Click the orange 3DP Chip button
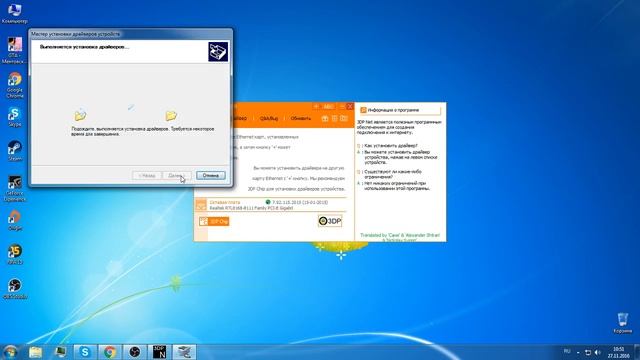Viewport: 640px width, 360px height. 214,221
